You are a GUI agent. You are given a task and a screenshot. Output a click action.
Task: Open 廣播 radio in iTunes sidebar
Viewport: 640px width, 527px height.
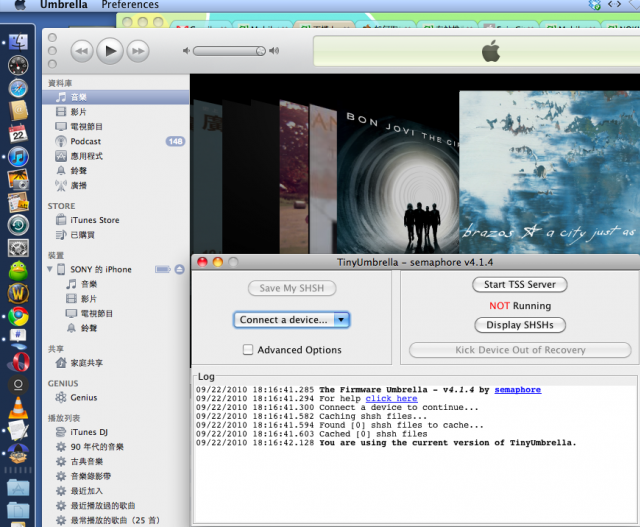(x=116, y=185)
